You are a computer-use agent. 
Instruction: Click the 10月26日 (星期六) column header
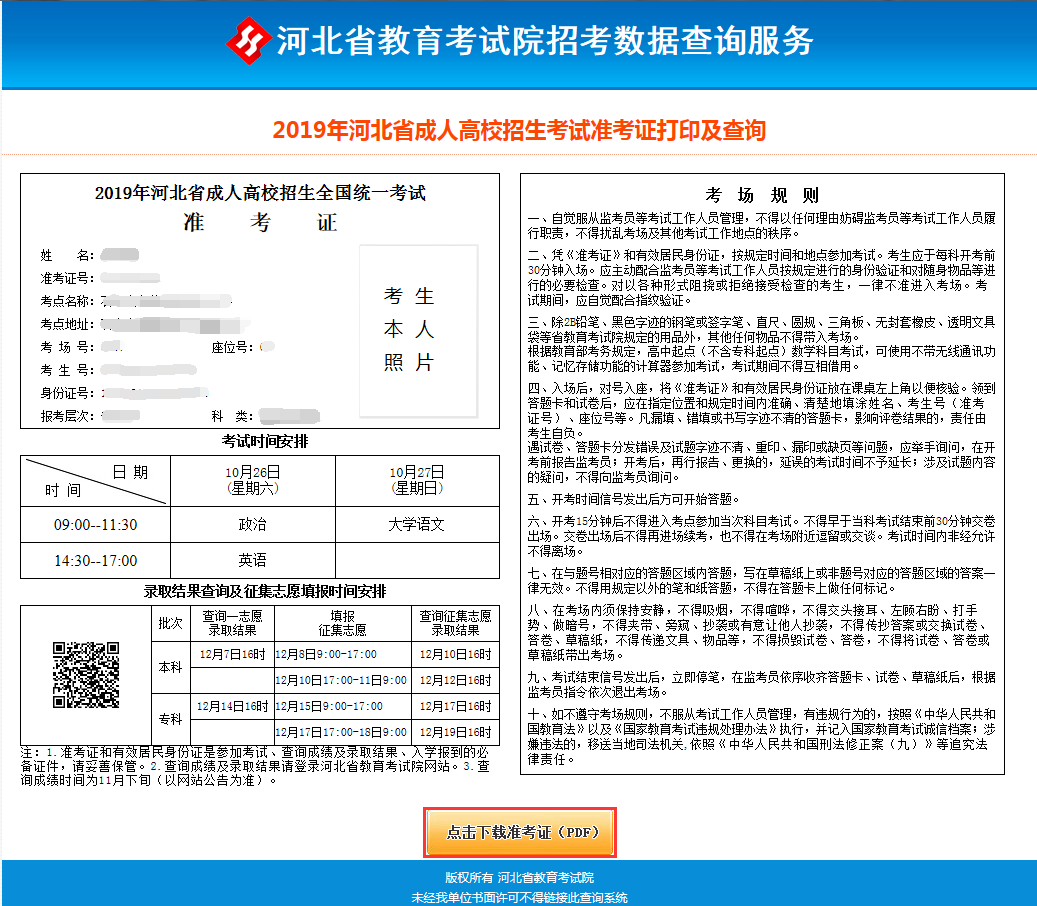click(253, 481)
